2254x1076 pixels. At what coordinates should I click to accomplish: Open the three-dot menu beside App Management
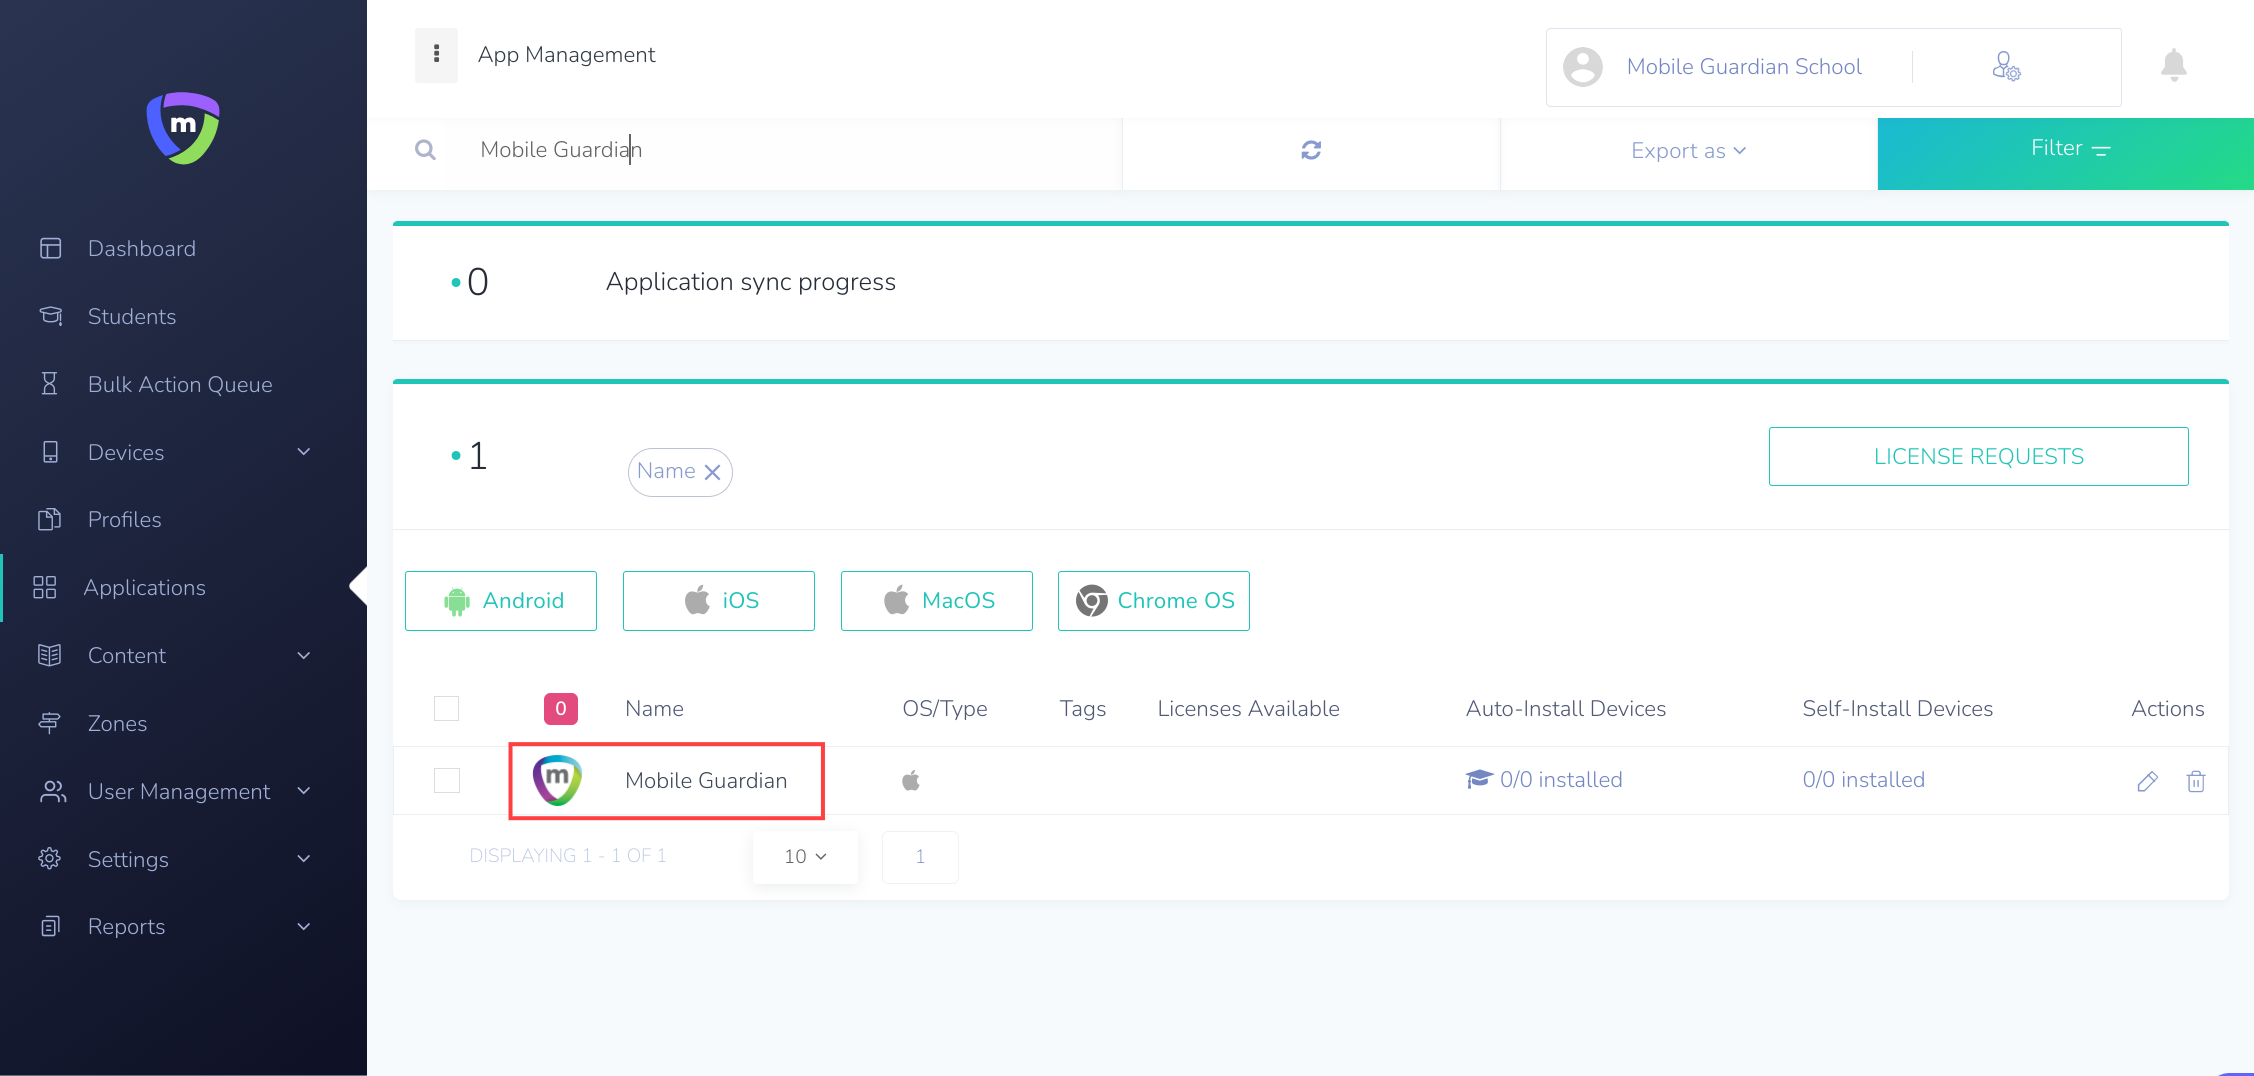[x=436, y=54]
